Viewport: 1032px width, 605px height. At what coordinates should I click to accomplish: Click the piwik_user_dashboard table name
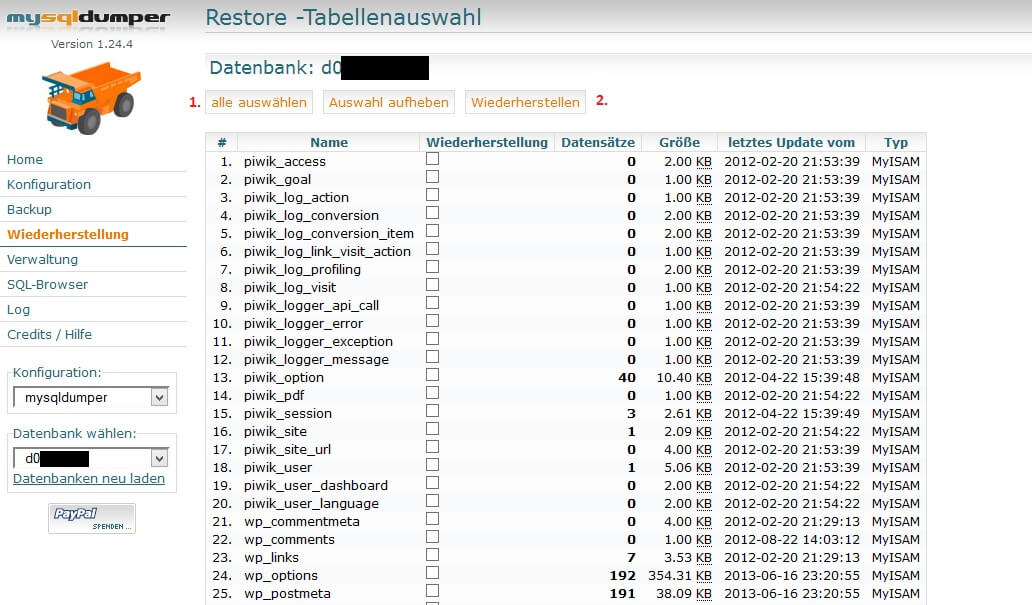[316, 485]
